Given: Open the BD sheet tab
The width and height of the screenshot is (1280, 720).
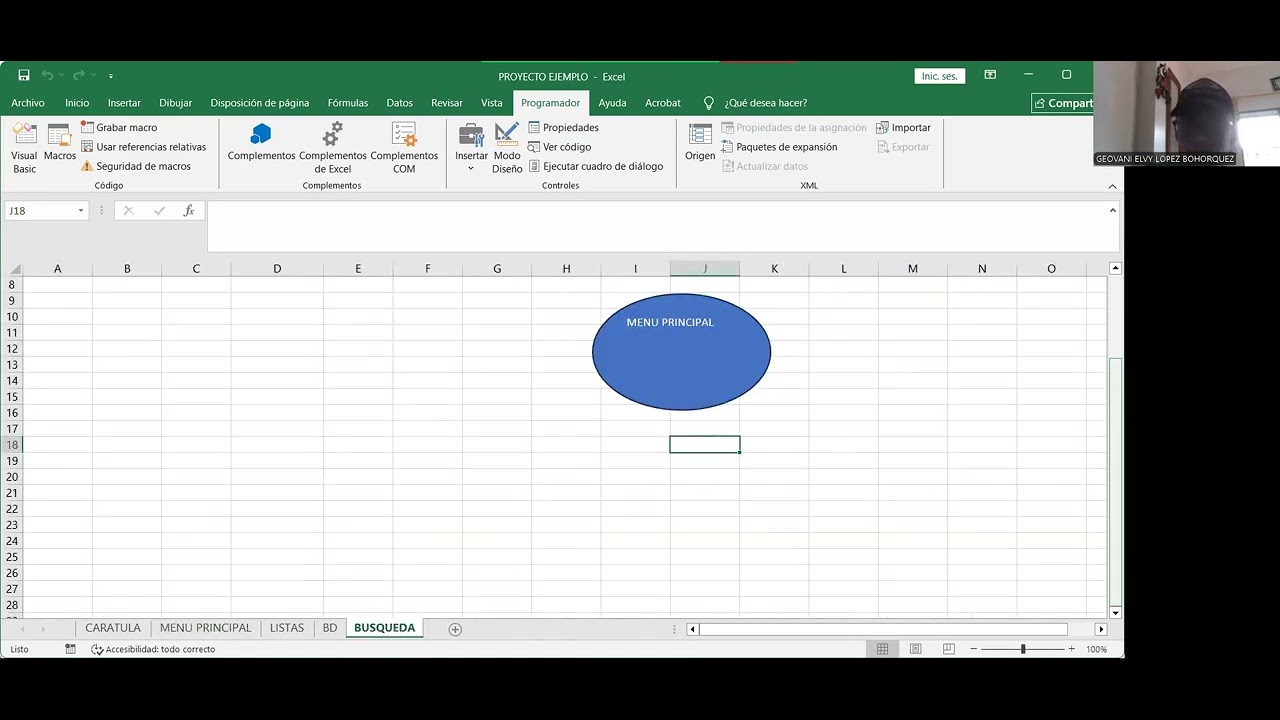Looking at the screenshot, I should 330,628.
